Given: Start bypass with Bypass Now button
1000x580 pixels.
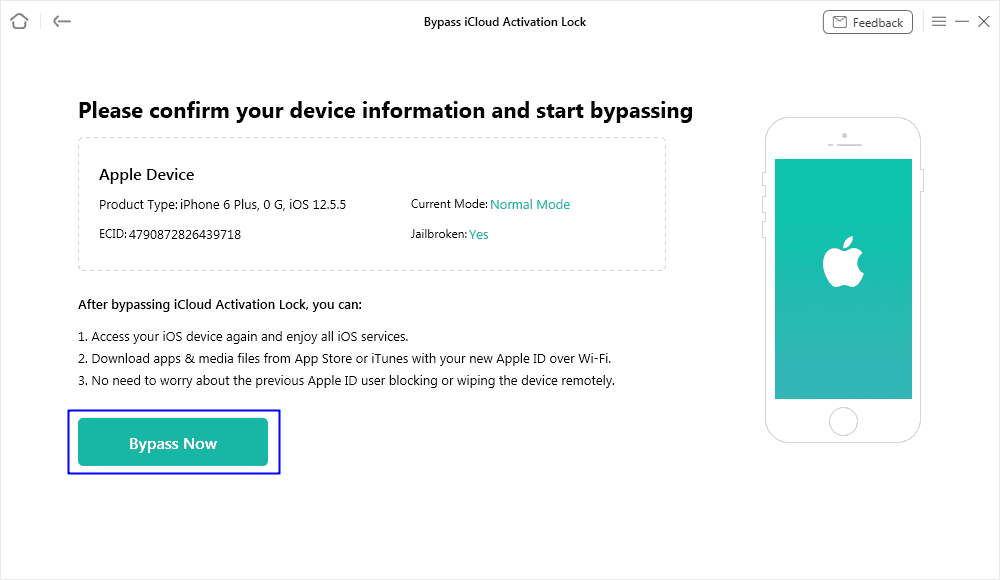Looking at the screenshot, I should point(173,442).
